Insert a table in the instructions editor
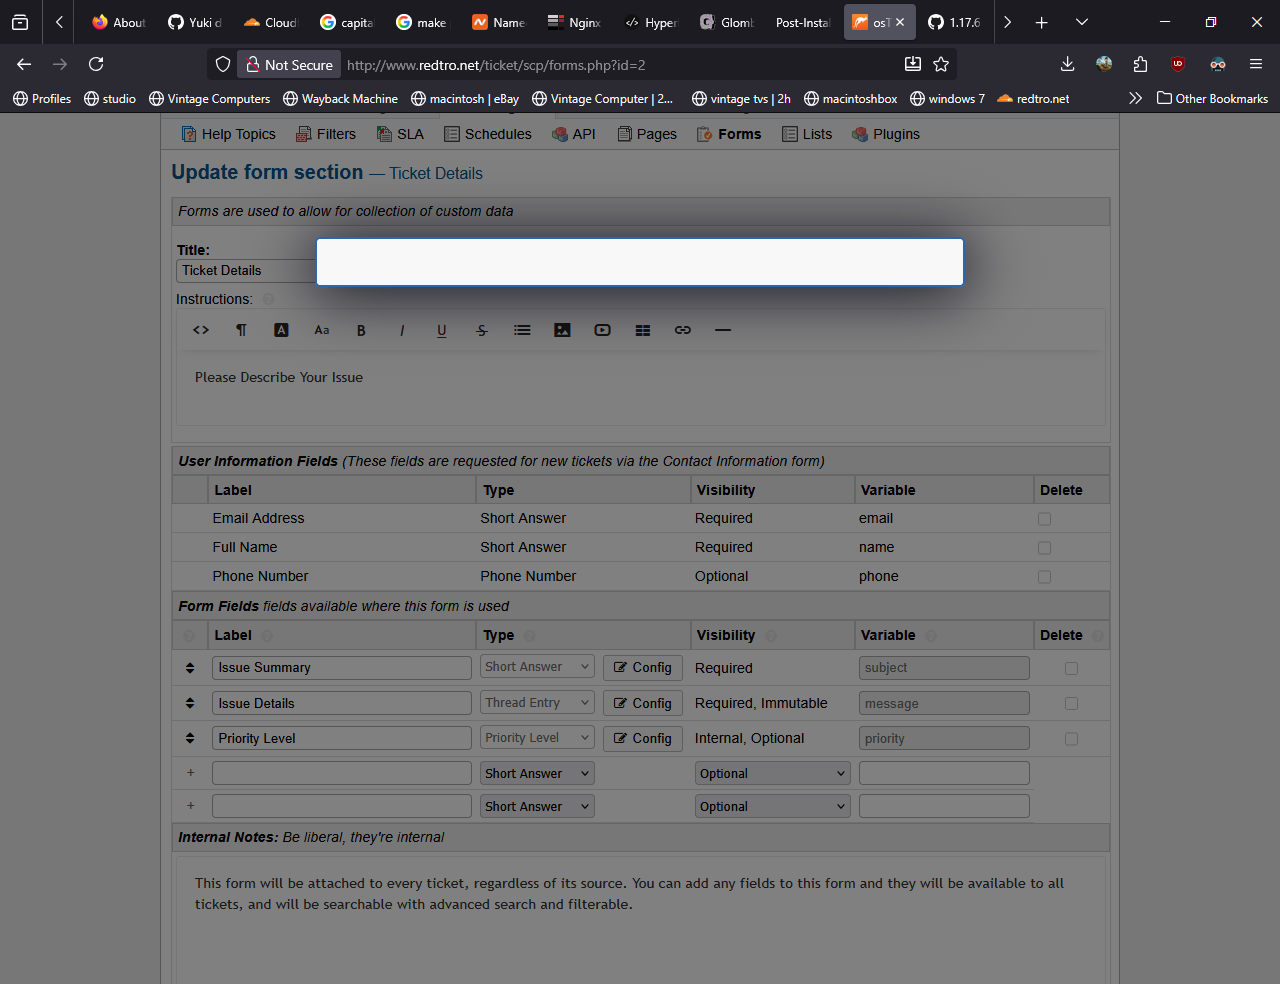1280x984 pixels. click(x=643, y=331)
